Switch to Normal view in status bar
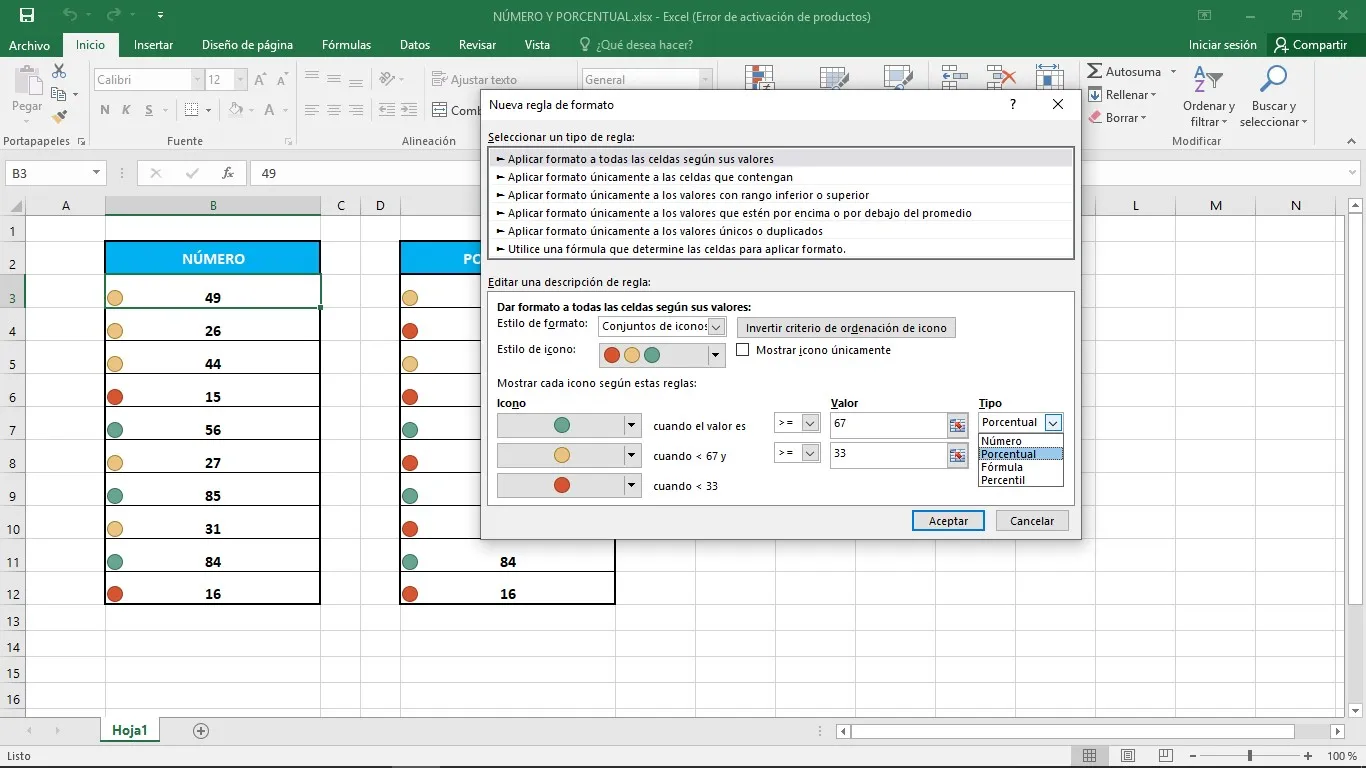 tap(1090, 756)
